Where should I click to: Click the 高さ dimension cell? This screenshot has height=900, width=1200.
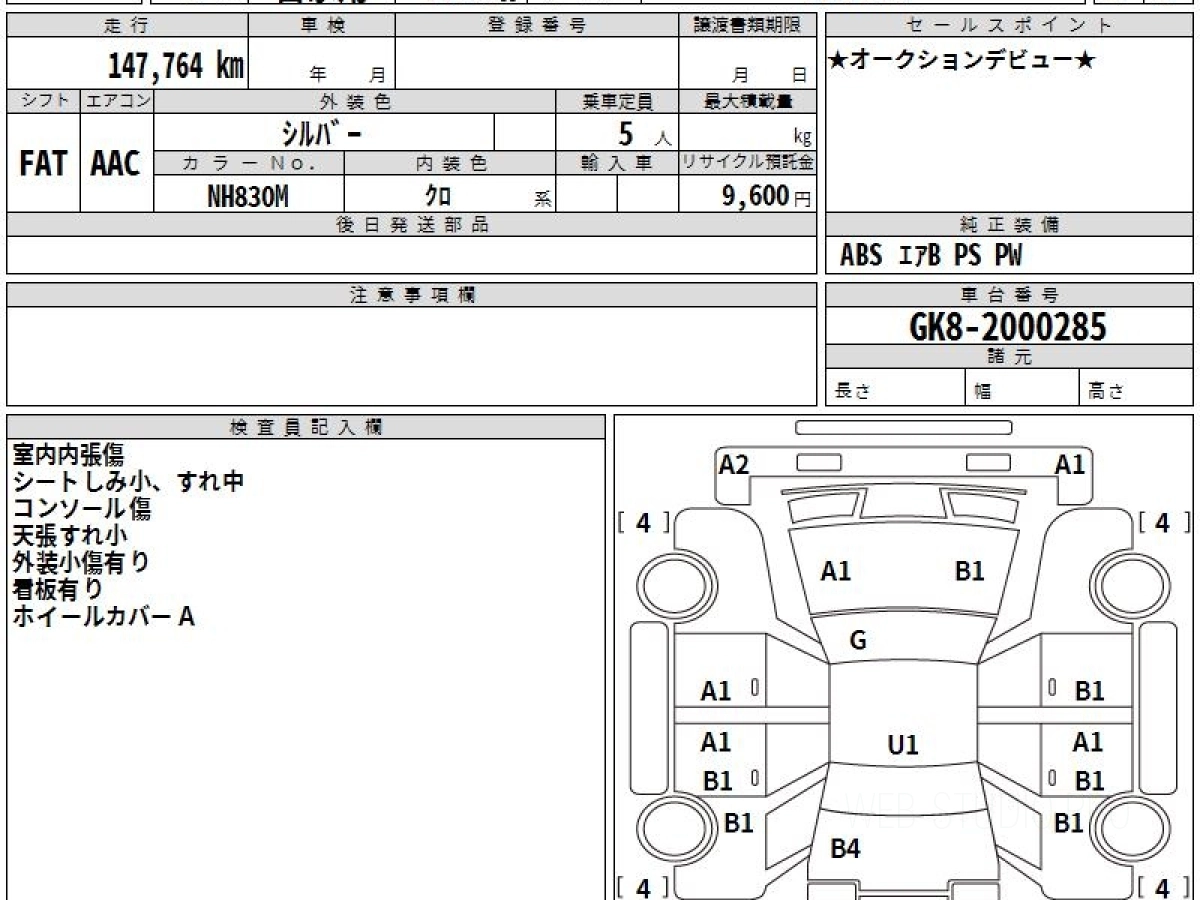1137,389
